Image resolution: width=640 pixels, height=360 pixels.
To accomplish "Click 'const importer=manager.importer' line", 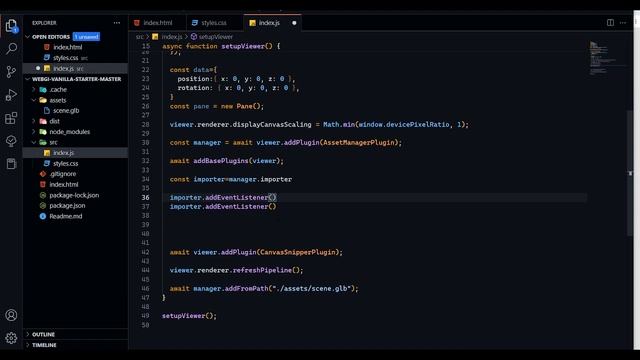I will coord(231,179).
